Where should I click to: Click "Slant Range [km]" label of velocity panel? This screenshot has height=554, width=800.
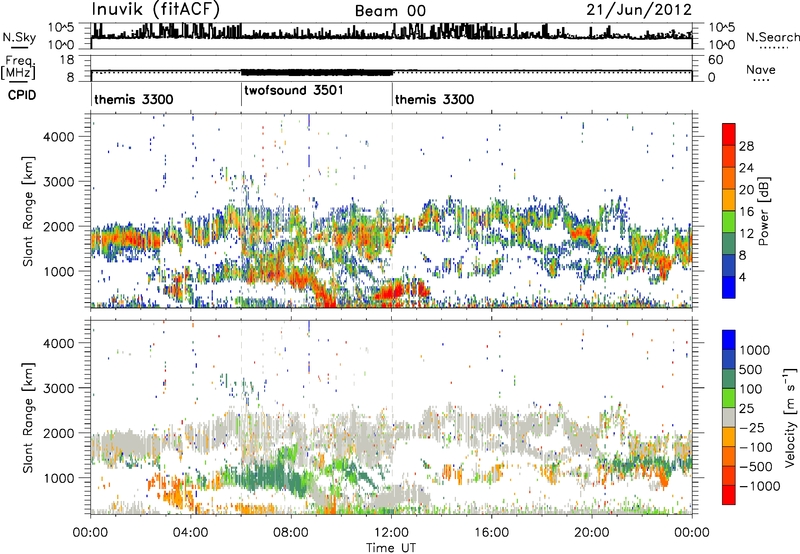pyautogui.click(x=28, y=418)
